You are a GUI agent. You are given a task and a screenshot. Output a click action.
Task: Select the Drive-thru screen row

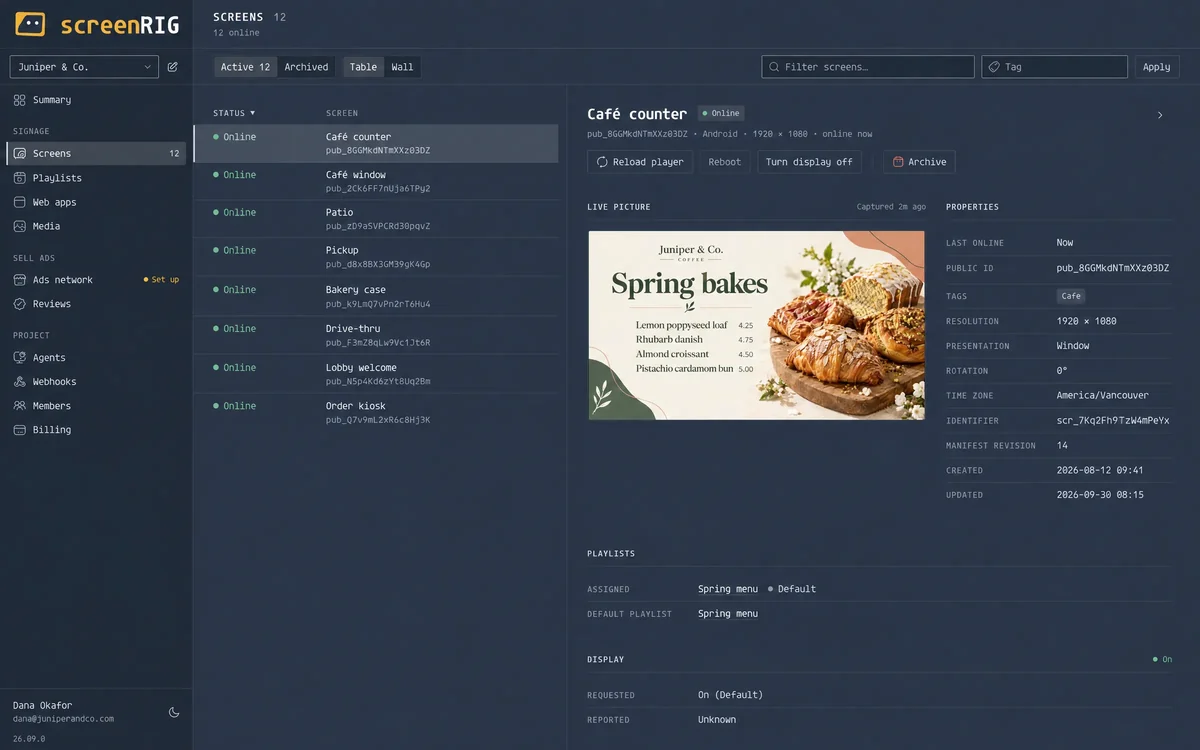point(376,335)
